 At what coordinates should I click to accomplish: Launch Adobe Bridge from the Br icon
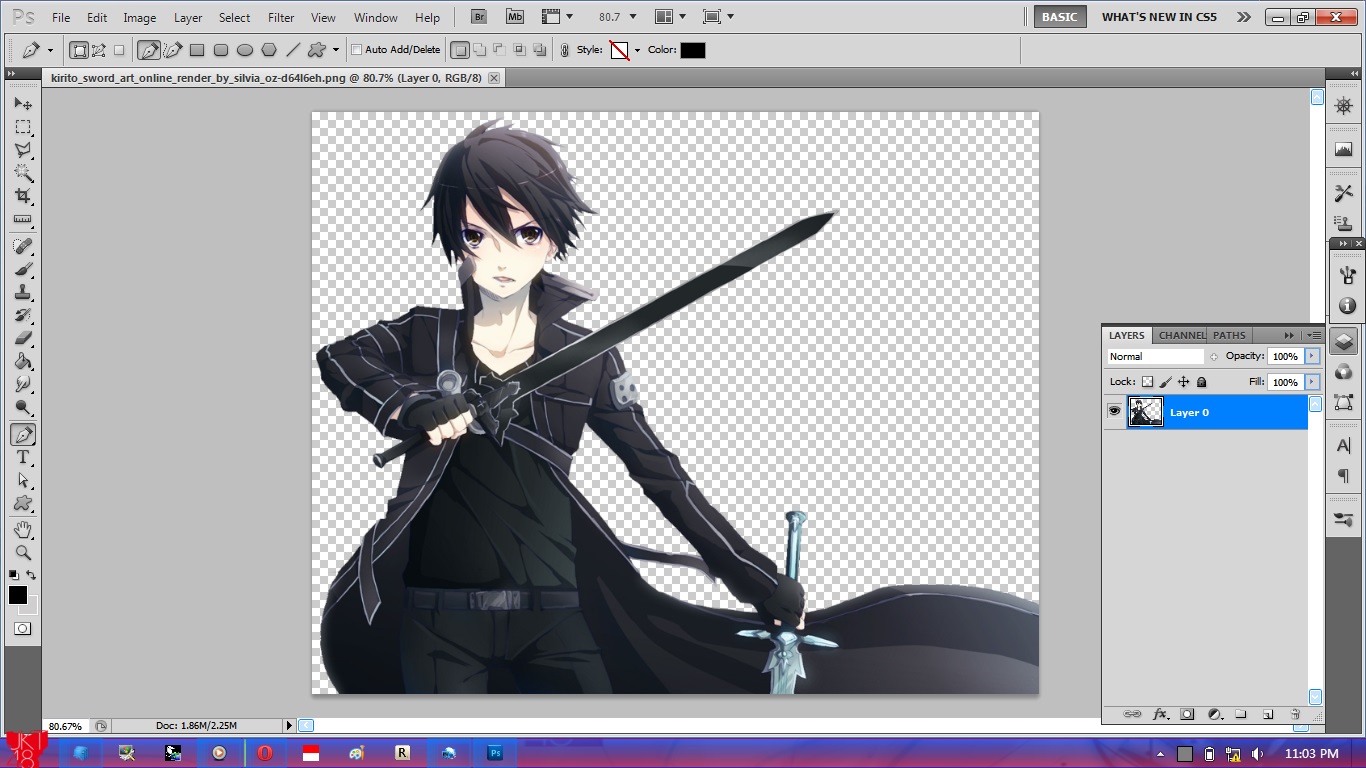pos(479,17)
